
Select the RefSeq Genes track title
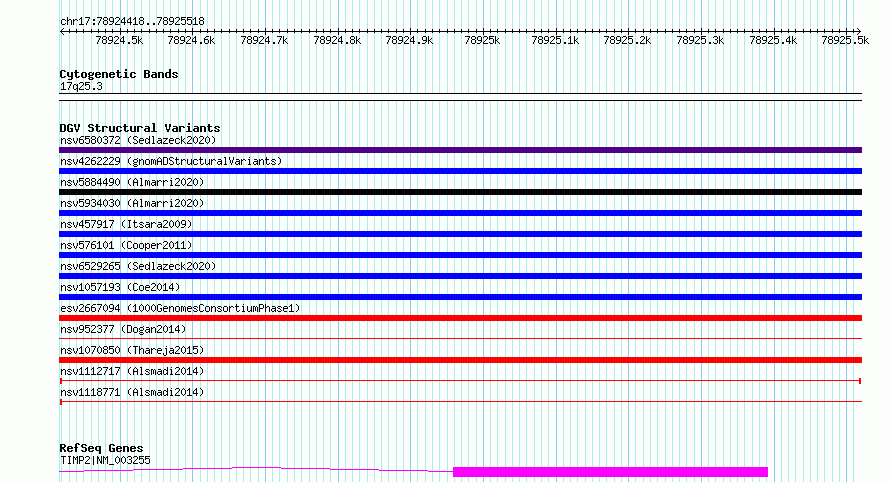(101, 449)
